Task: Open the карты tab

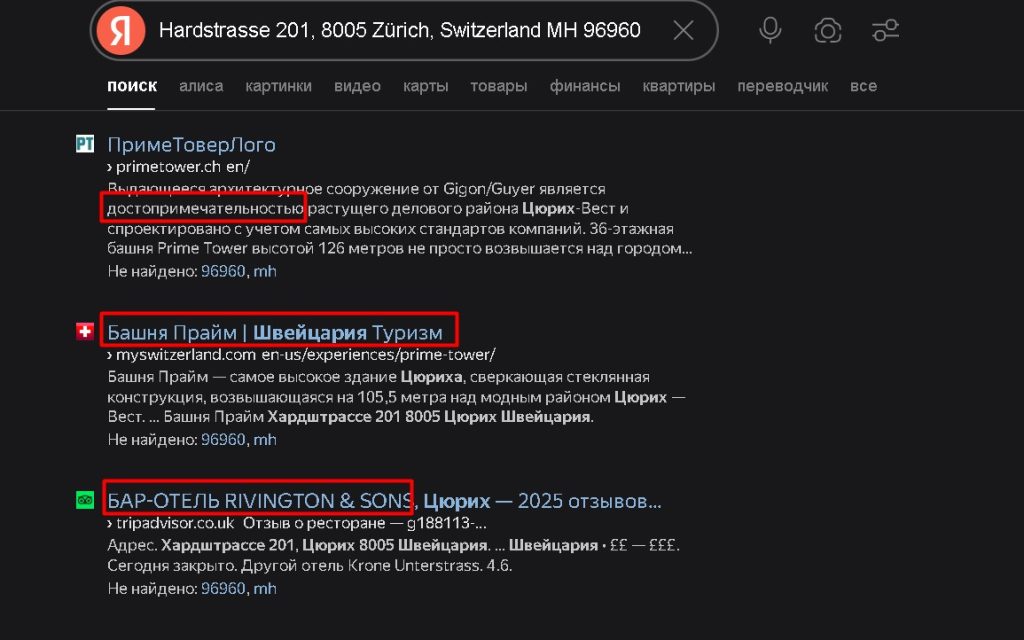Action: 425,86
